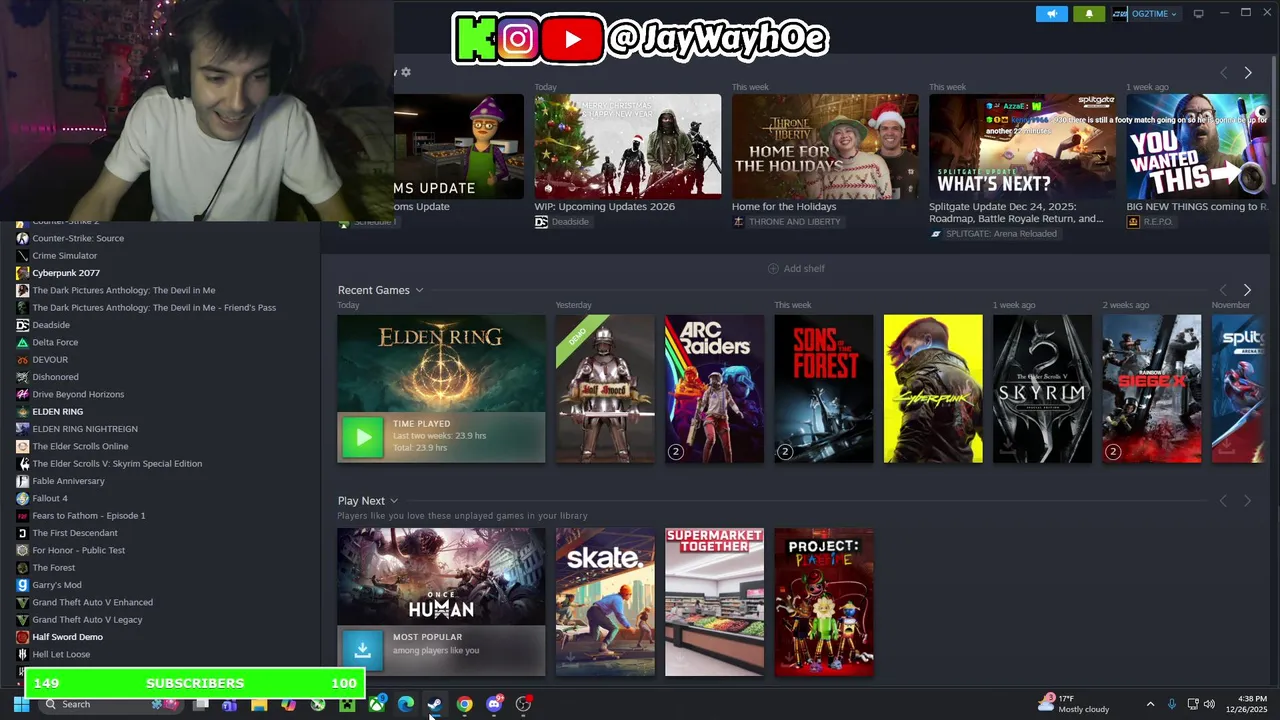Click the Add shelf button

(x=796, y=268)
